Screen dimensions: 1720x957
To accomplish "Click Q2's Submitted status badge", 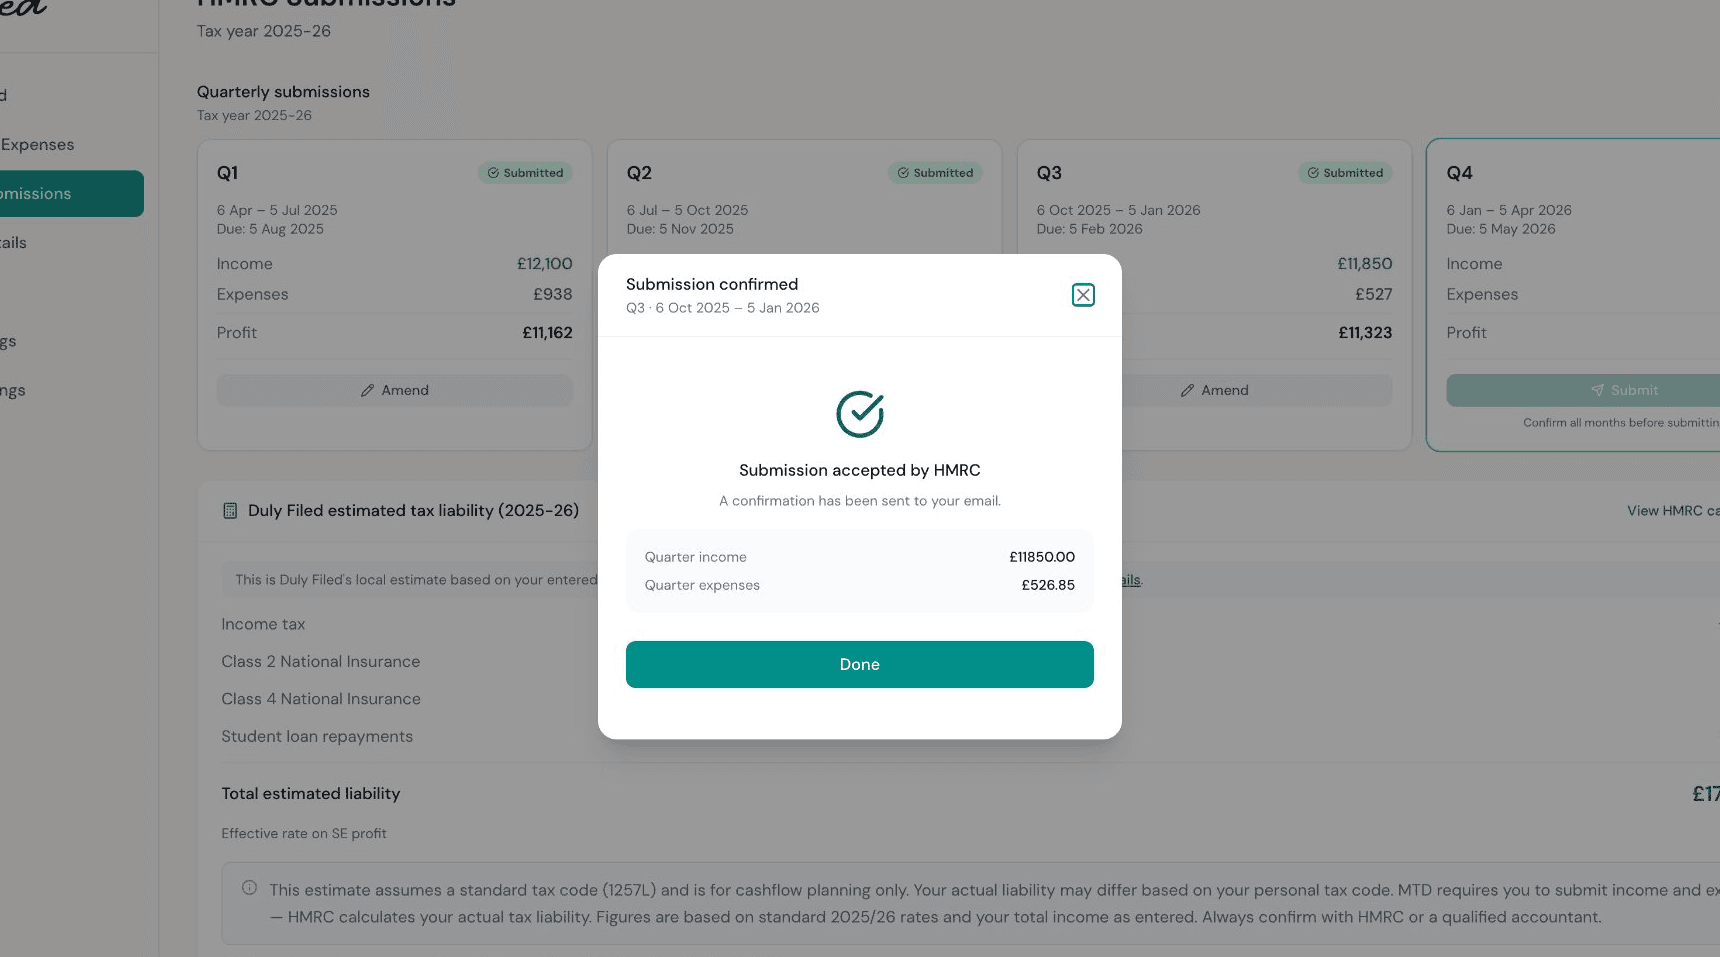I will click(934, 172).
